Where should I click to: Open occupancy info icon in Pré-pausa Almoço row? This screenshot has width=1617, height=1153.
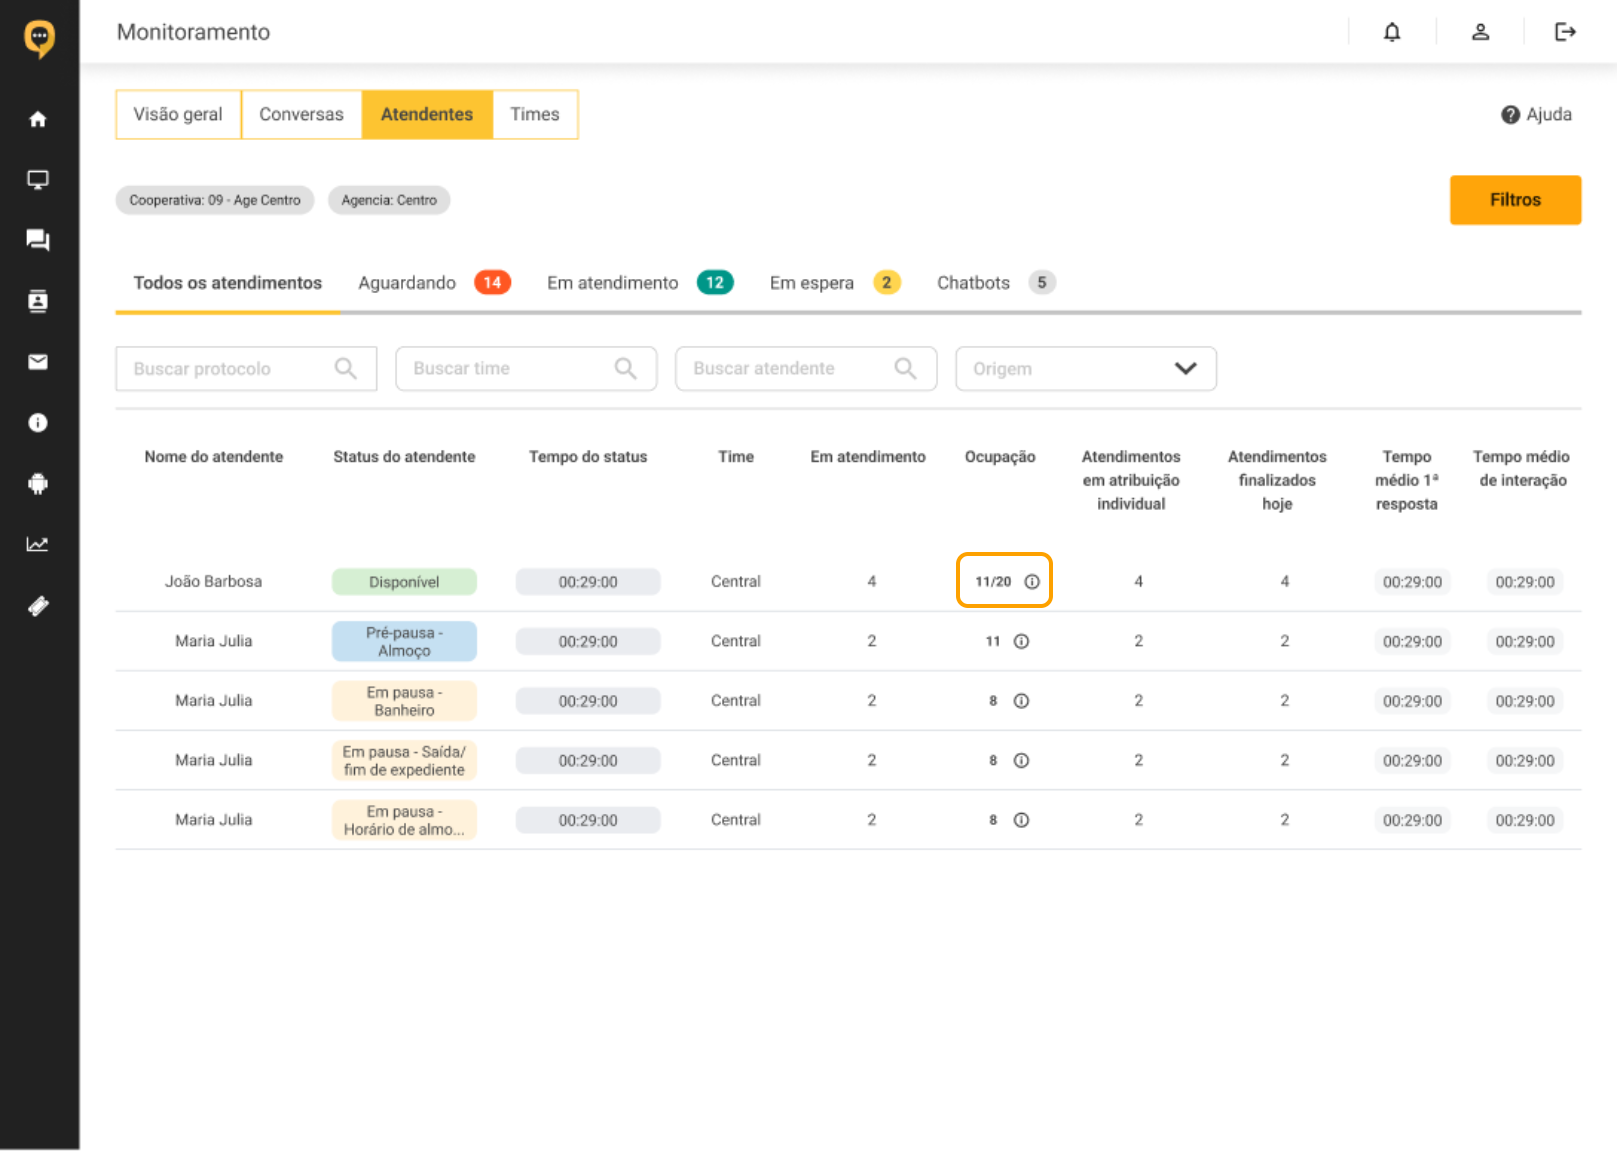[1021, 642]
